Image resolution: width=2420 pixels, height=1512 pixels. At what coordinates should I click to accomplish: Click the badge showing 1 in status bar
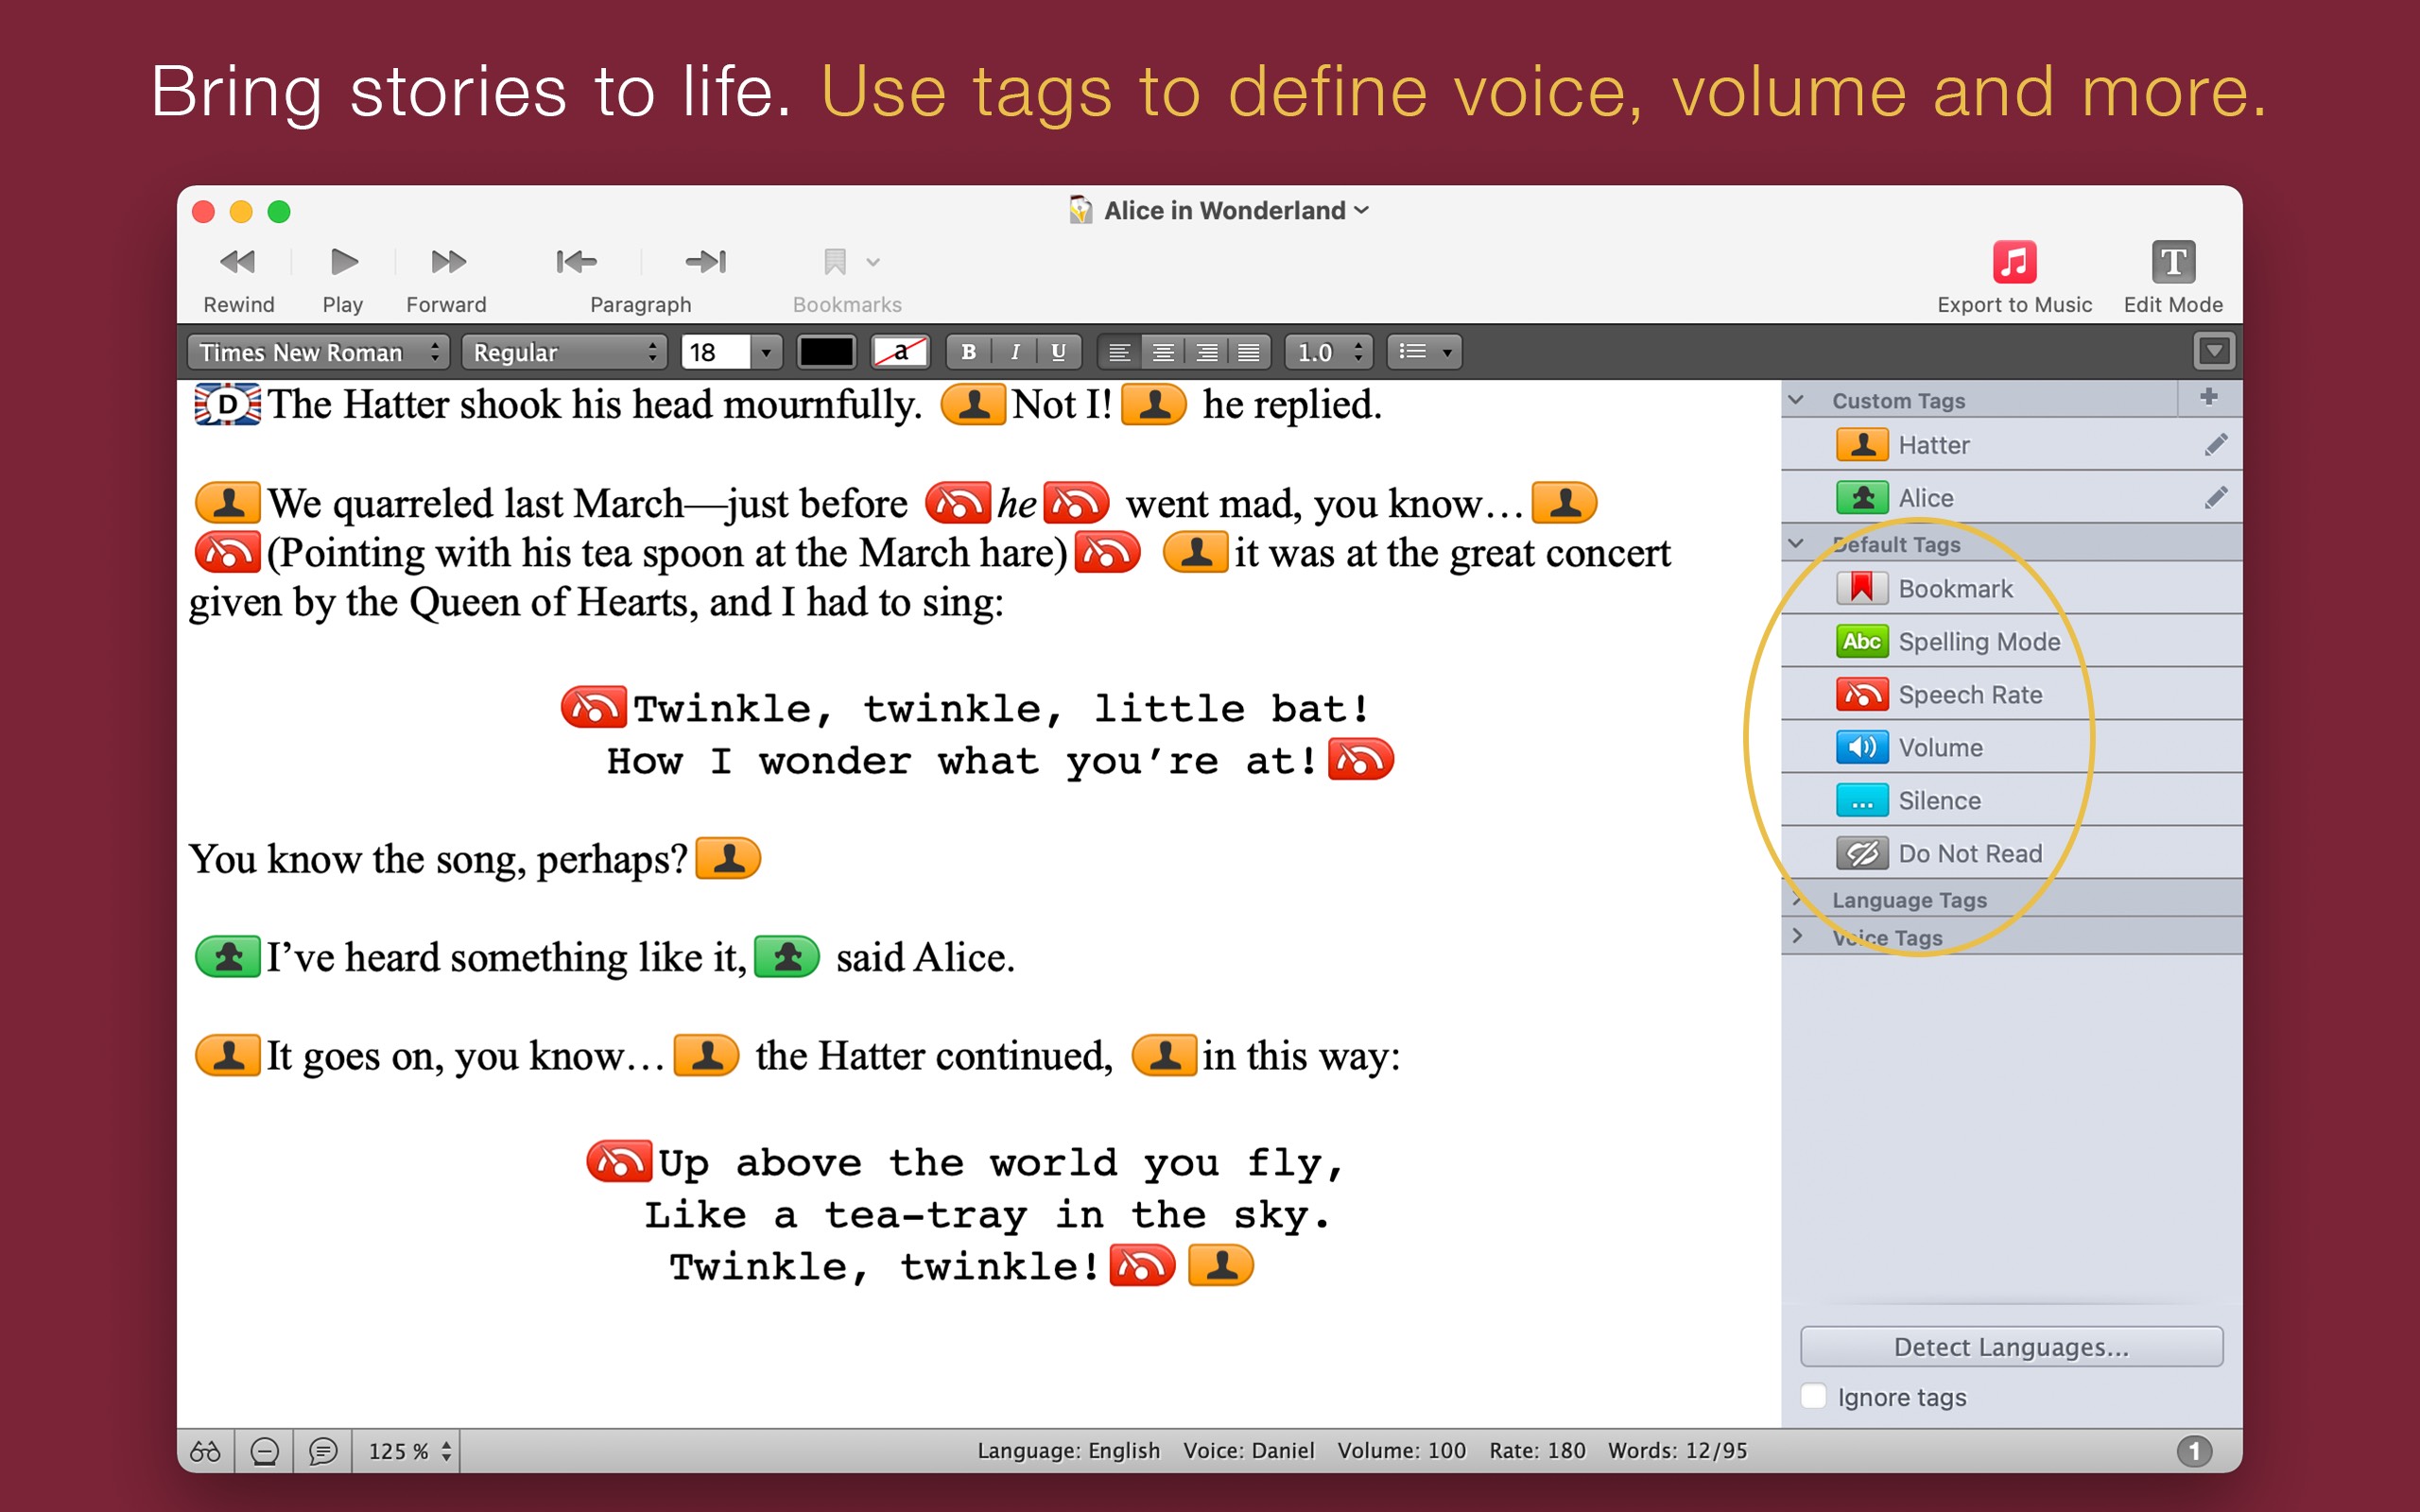pos(2194,1451)
